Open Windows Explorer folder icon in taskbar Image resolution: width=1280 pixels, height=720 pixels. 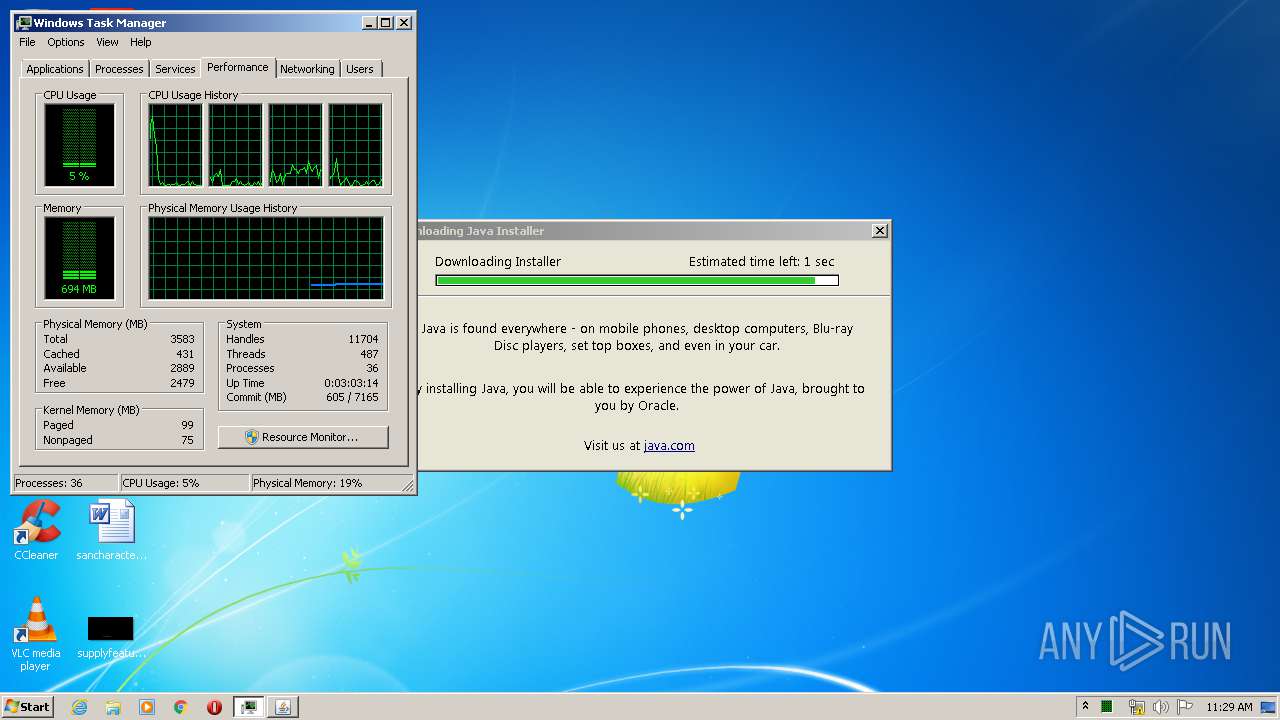(113, 707)
